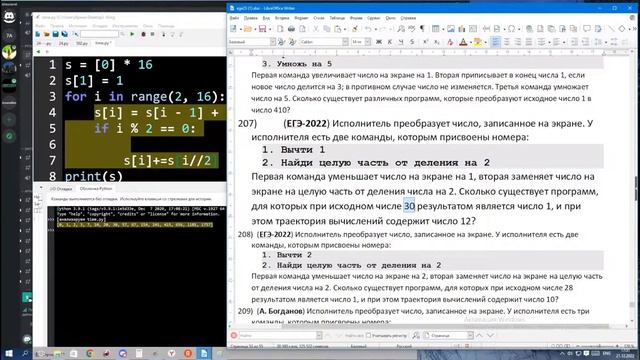Viewport: 640px width, 360px height.
Task: Open the font size dropdown in Writer
Action: pos(368,42)
